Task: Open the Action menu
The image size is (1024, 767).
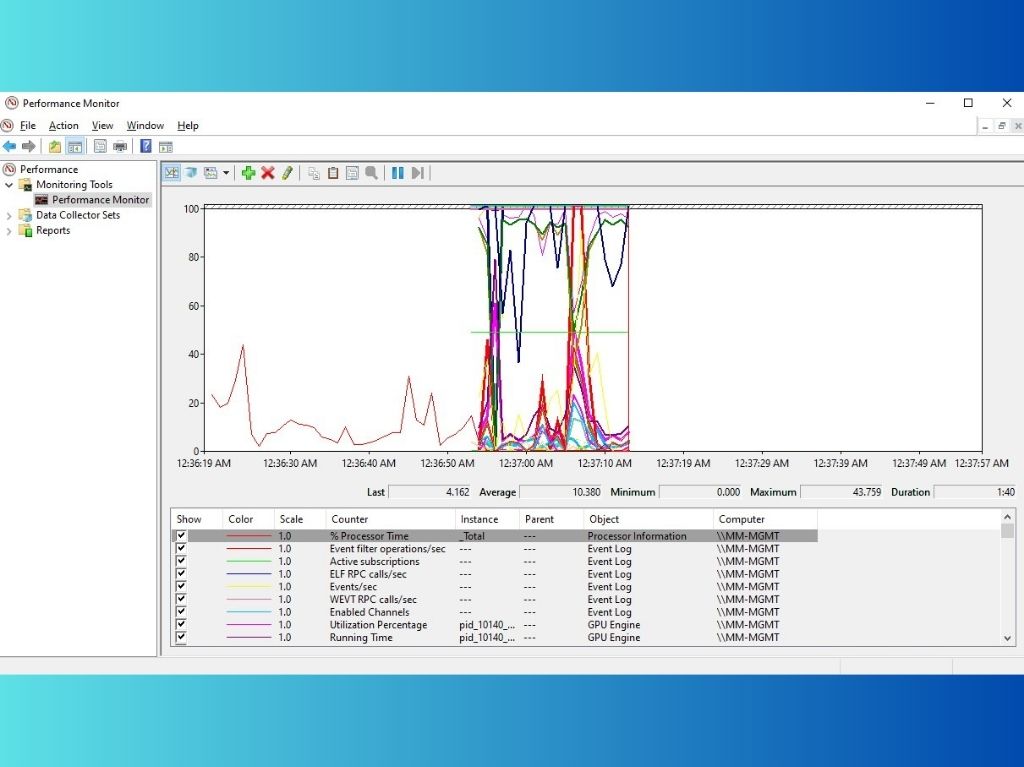Action: coord(63,125)
